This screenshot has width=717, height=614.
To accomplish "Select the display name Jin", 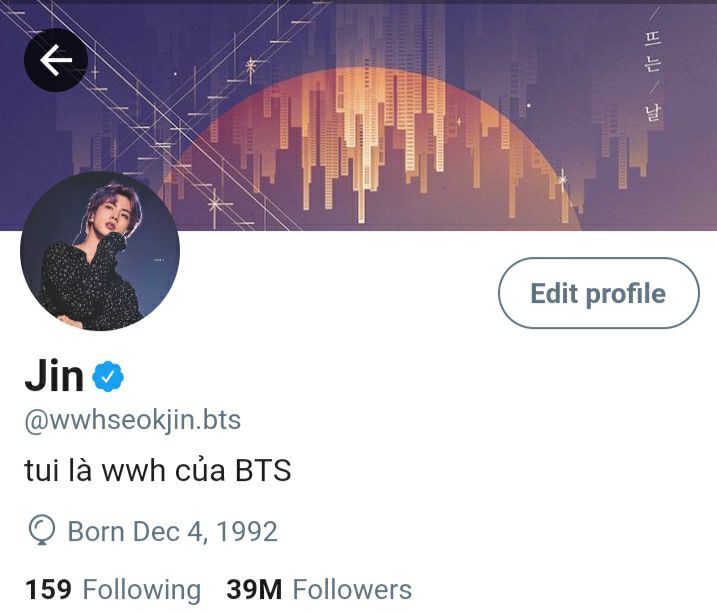I will coord(54,376).
